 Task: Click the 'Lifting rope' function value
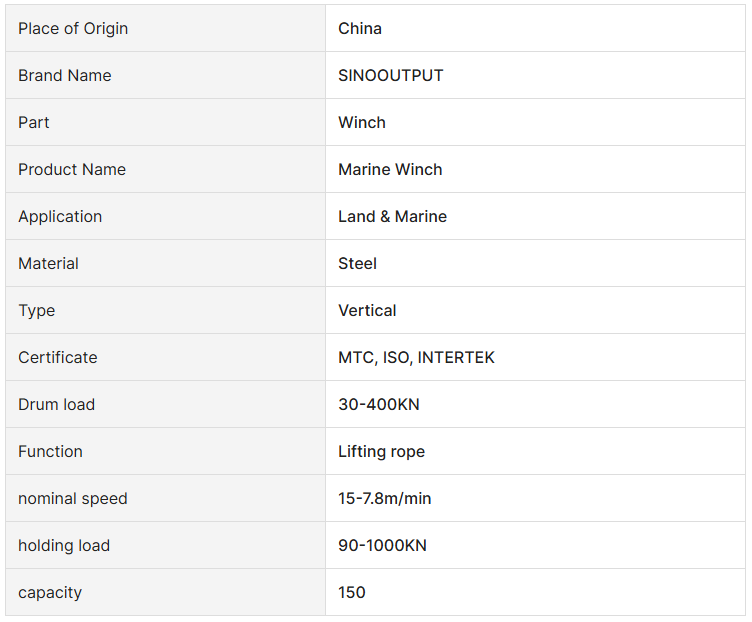(x=381, y=451)
